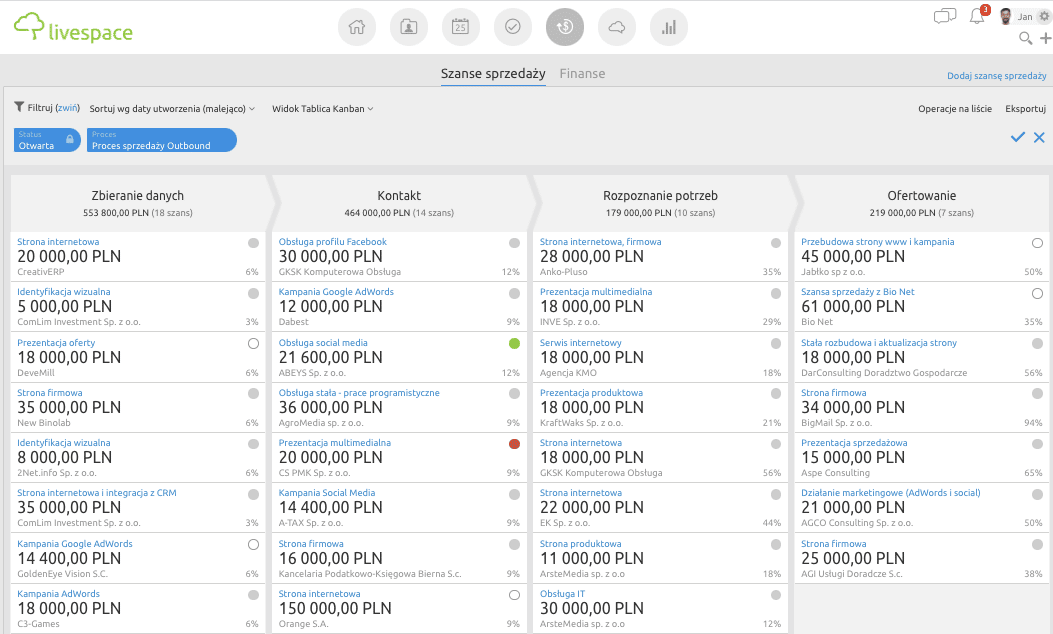Open the Obsługa IT deal
Viewport: 1053px width, 634px height.
coord(562,594)
